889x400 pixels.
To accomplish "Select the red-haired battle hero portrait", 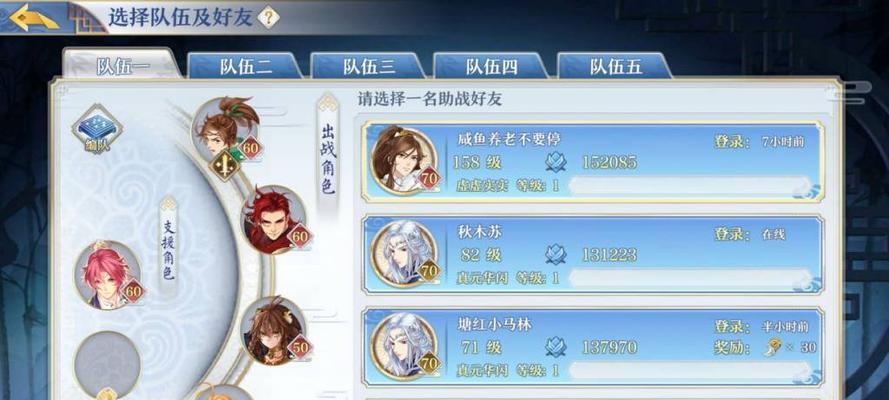I will [276, 219].
